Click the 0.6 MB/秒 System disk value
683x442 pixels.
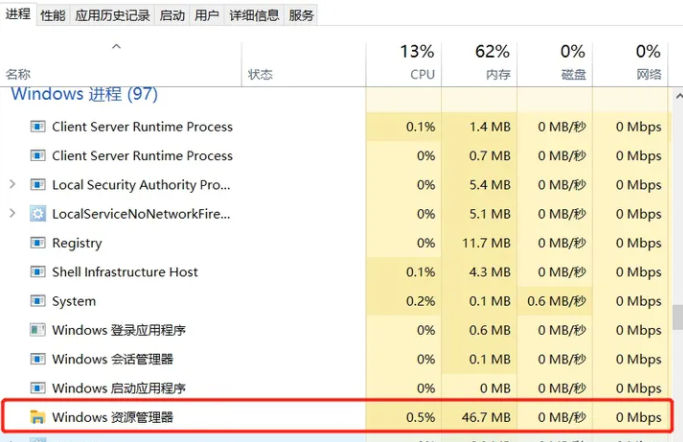point(556,301)
